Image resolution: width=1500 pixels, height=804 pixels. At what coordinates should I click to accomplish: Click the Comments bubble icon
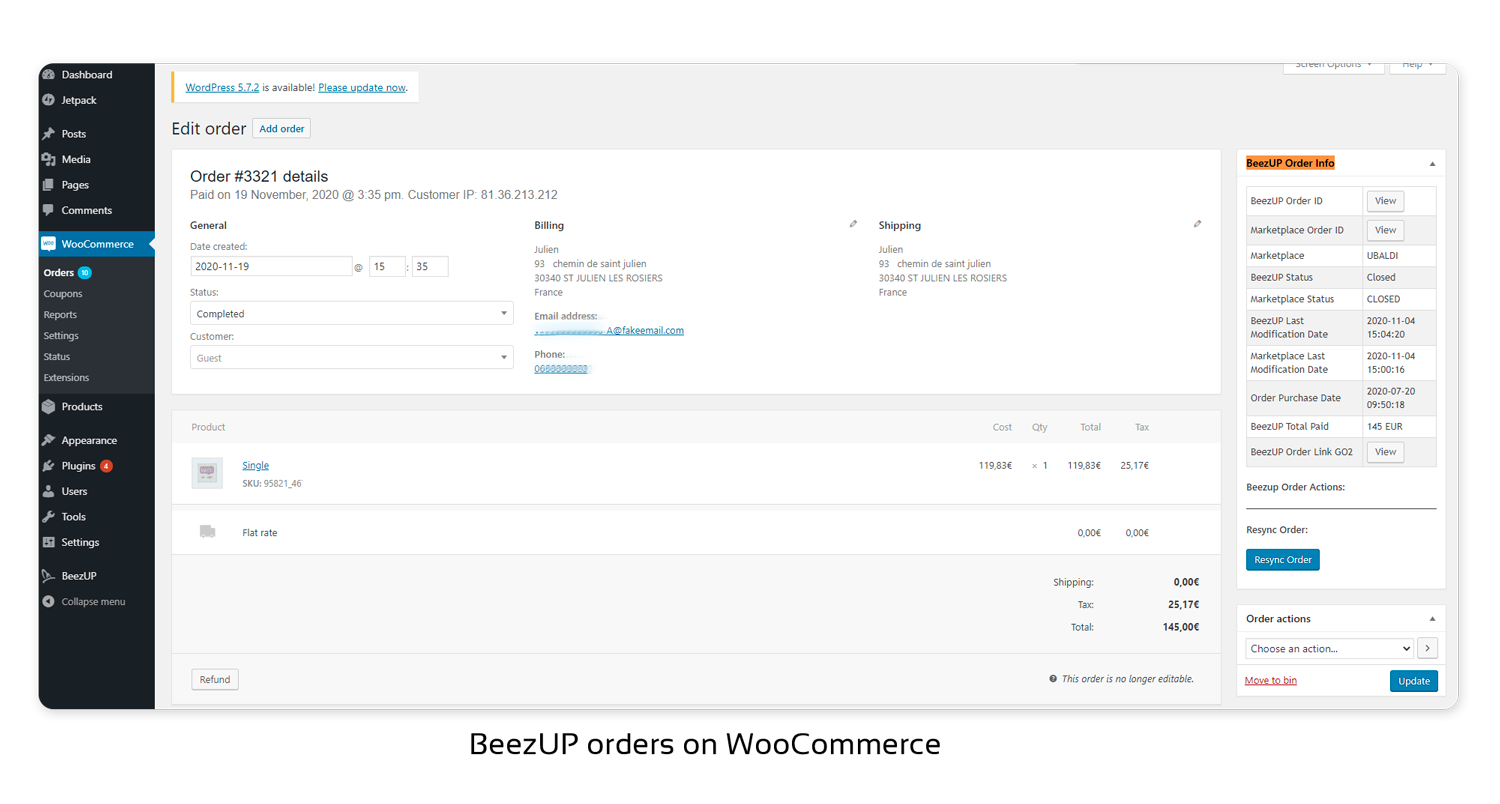[x=48, y=210]
